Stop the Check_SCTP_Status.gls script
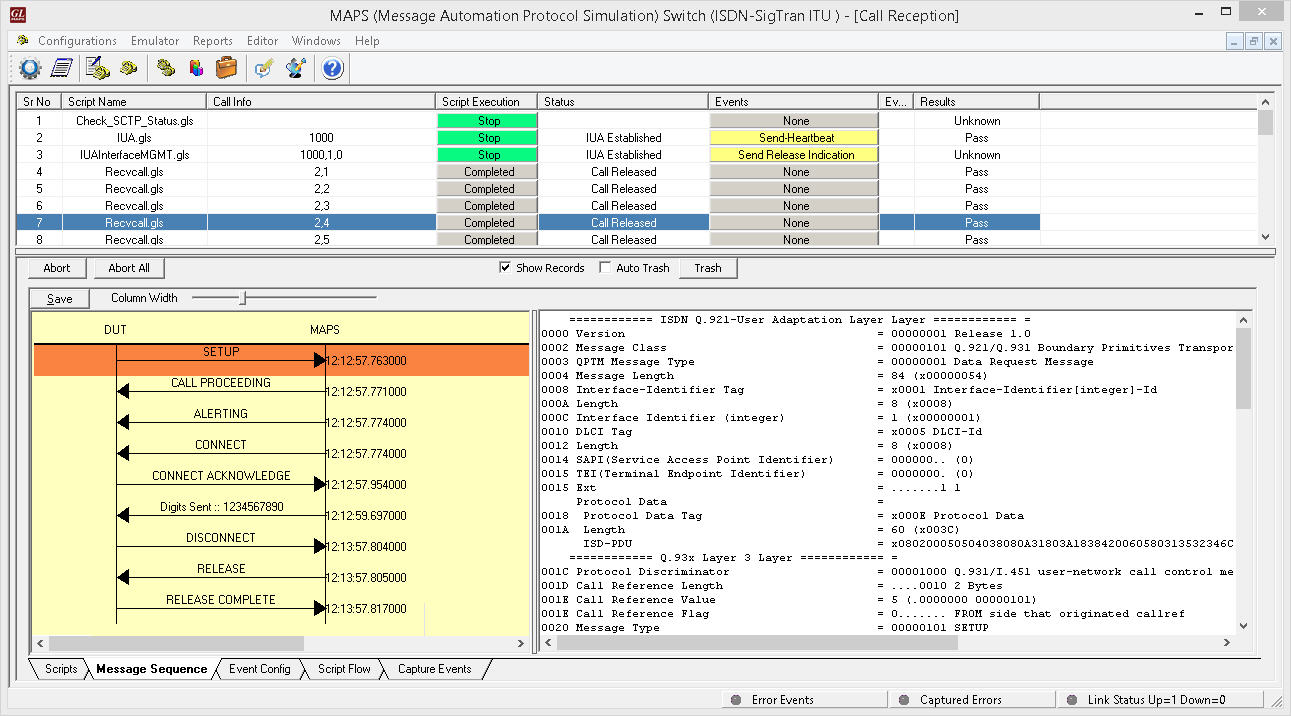 489,121
